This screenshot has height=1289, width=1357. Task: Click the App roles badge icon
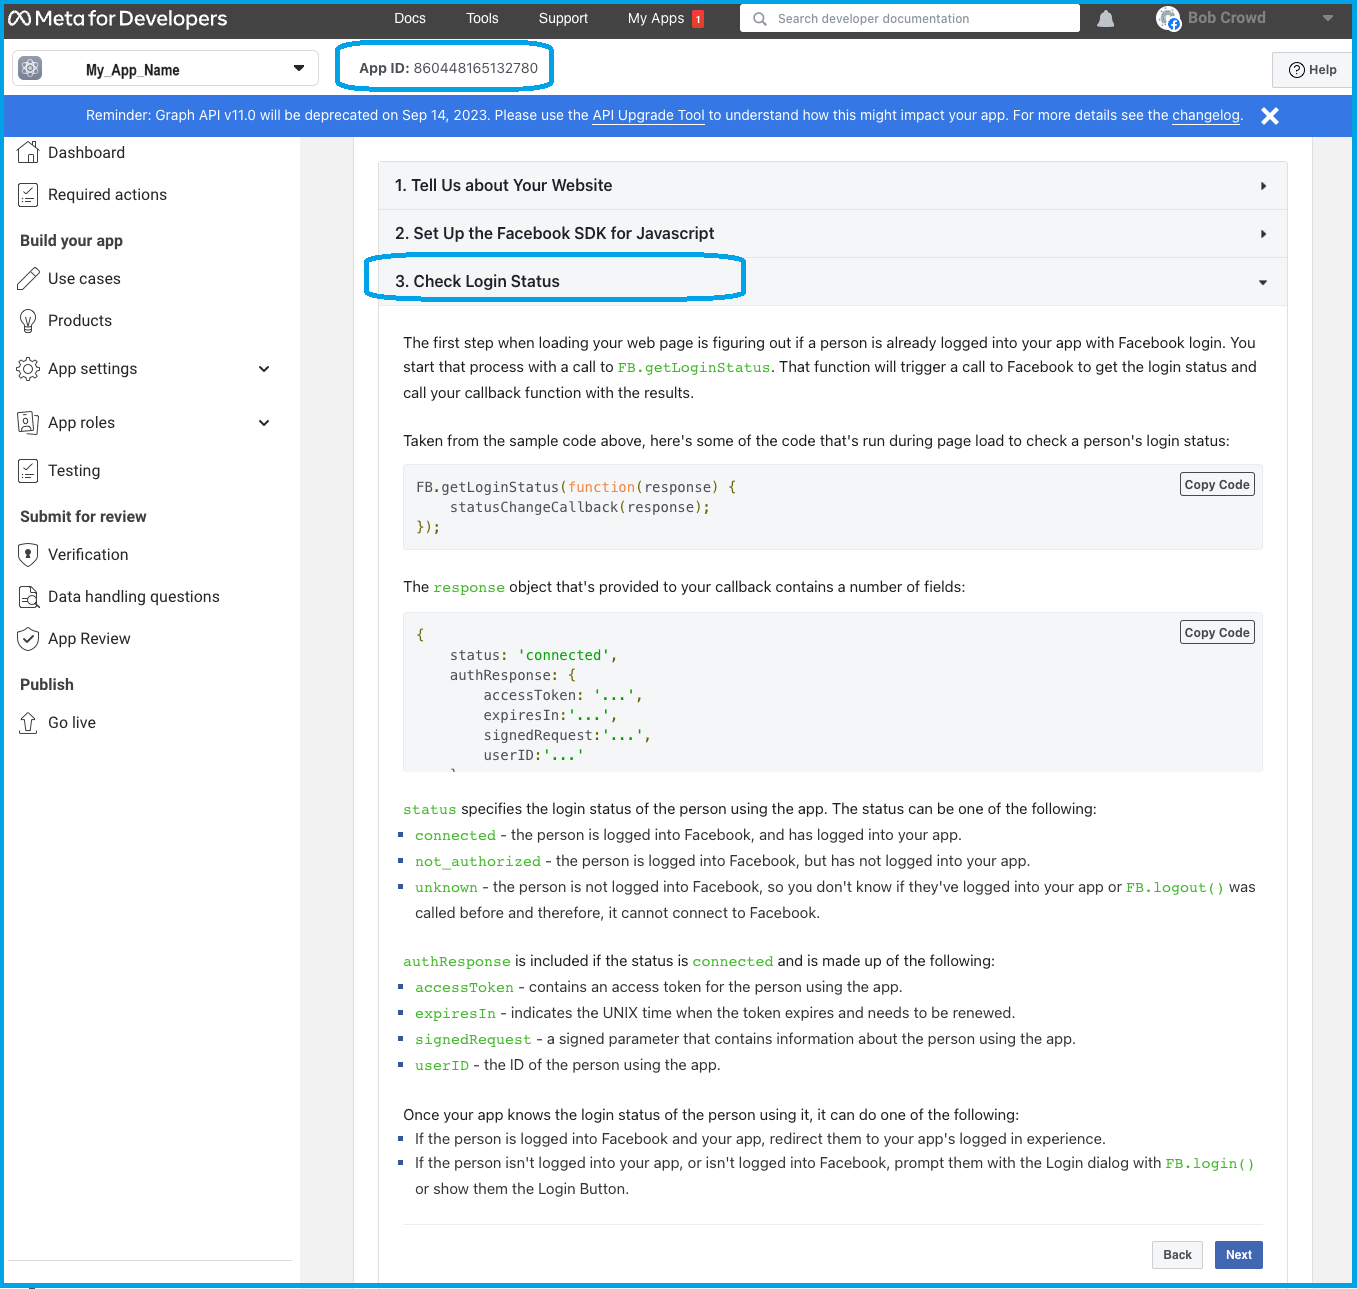[x=28, y=423]
